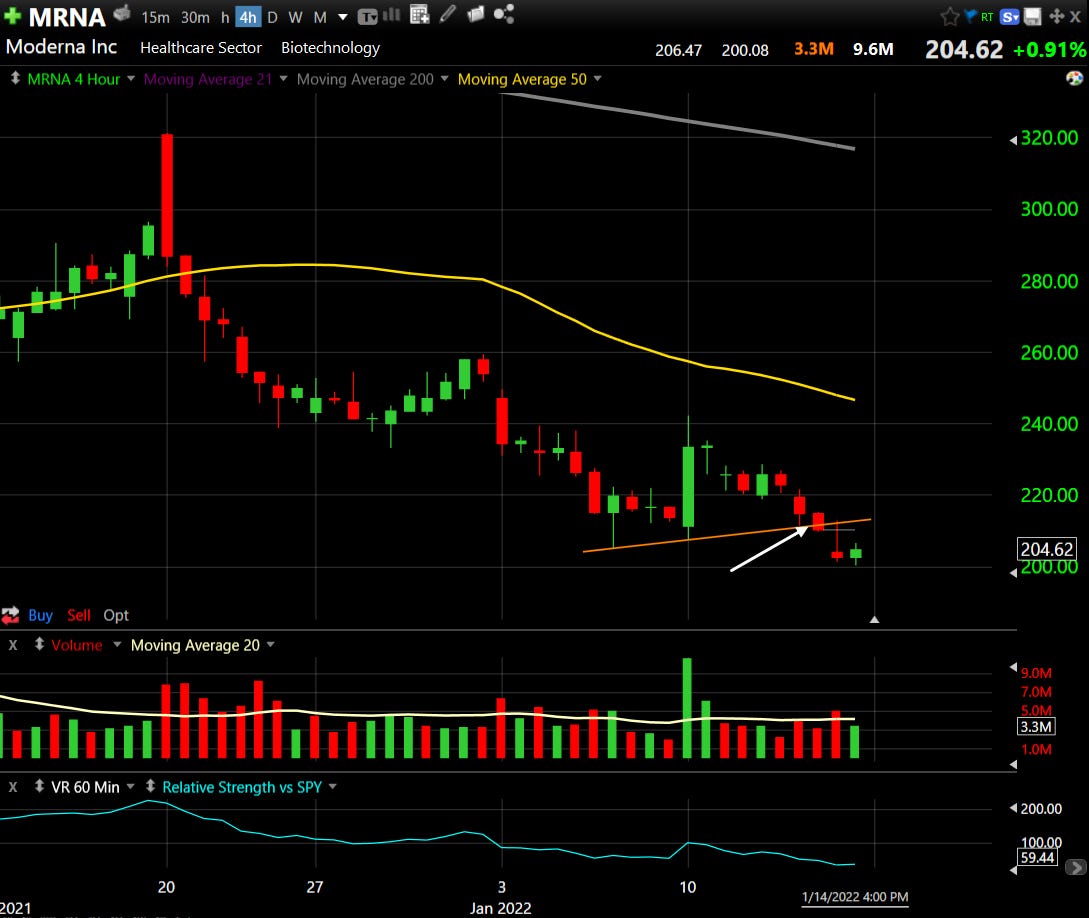Click the S sort-by button icon
This screenshot has height=918, width=1089.
[x=1009, y=17]
